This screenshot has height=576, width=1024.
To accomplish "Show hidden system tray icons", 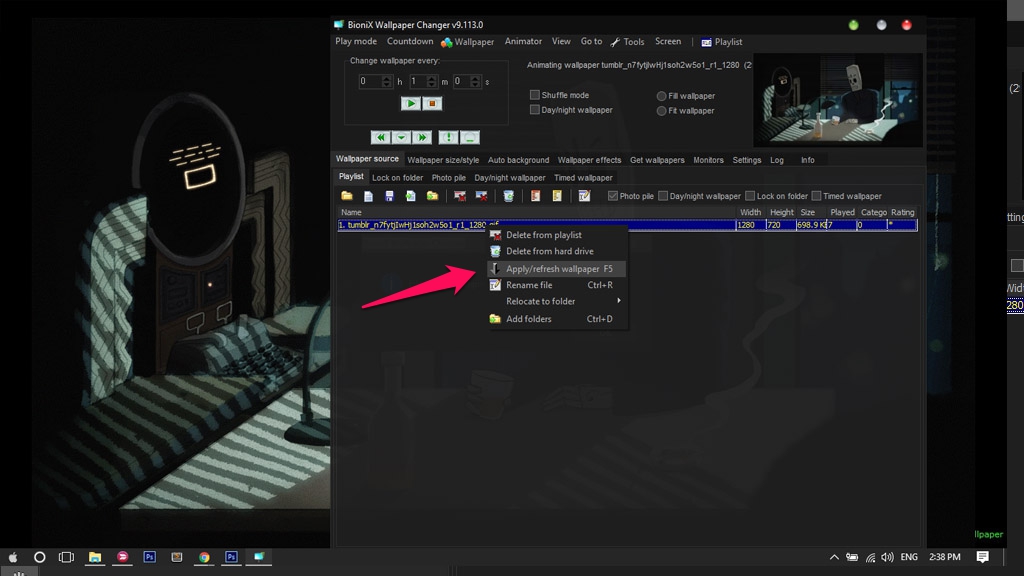I will pyautogui.click(x=834, y=557).
